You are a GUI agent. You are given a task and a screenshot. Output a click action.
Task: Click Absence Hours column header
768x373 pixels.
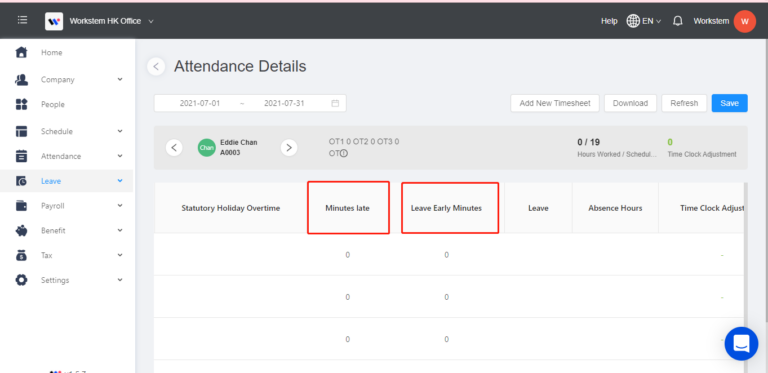tap(615, 208)
